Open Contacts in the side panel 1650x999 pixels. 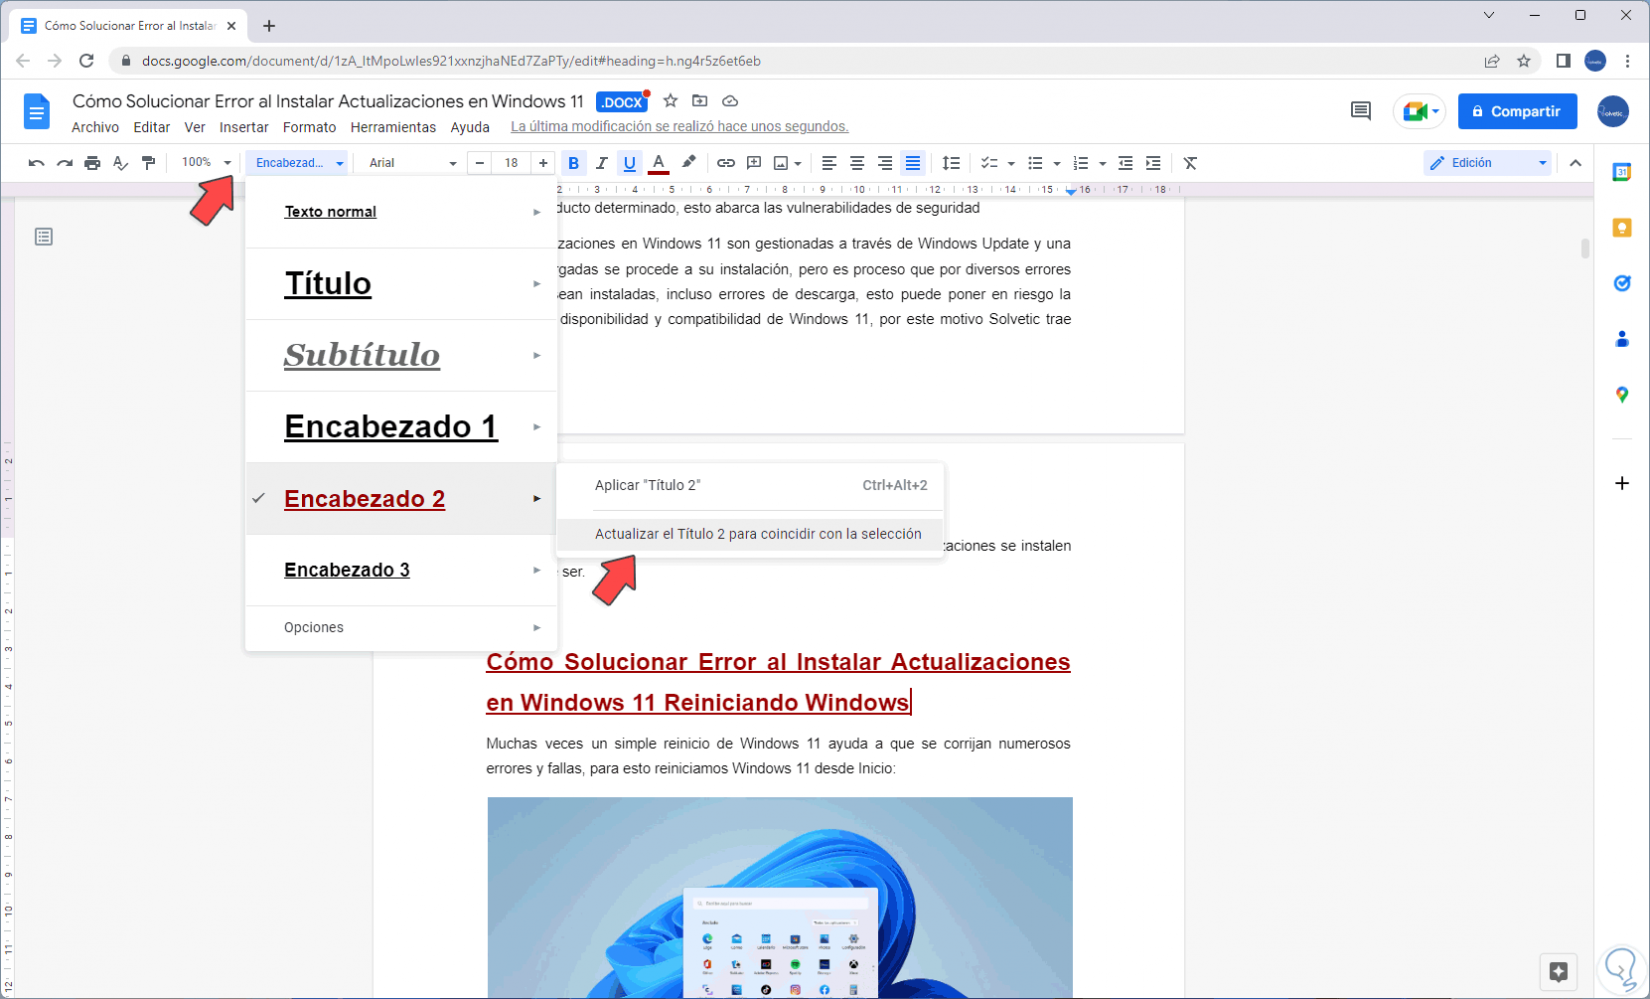pos(1622,339)
